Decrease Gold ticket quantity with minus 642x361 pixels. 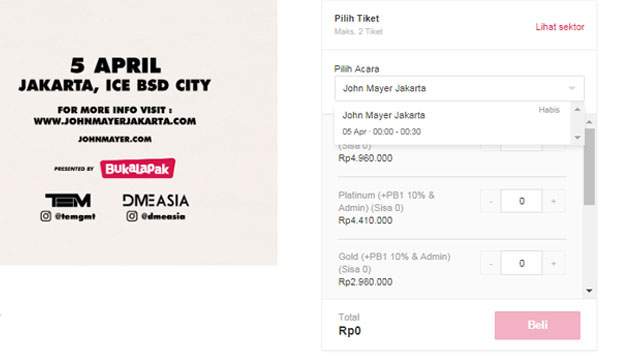coord(491,263)
